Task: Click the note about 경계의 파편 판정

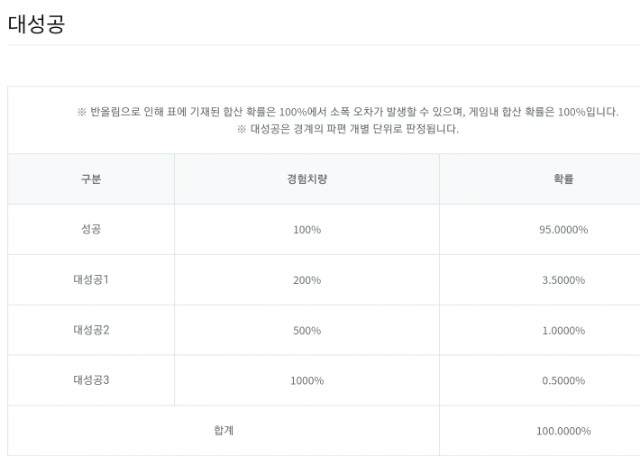Action: click(x=347, y=130)
